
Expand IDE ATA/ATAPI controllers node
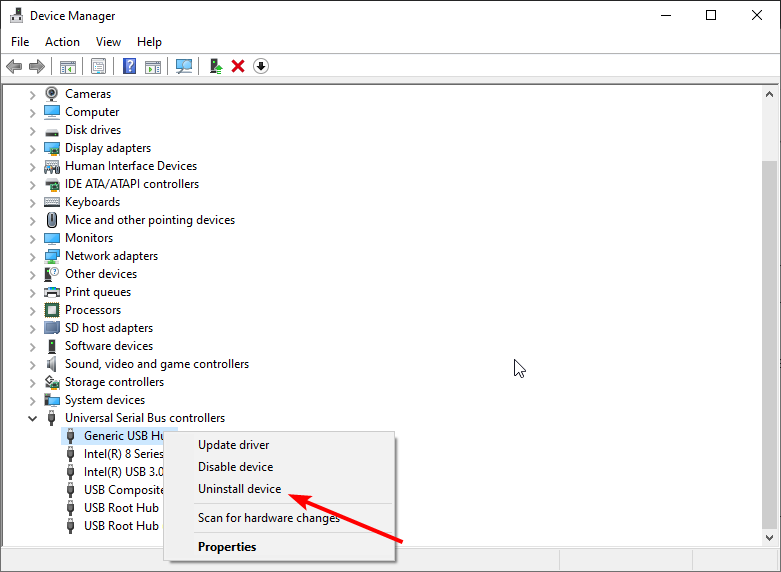tap(32, 184)
